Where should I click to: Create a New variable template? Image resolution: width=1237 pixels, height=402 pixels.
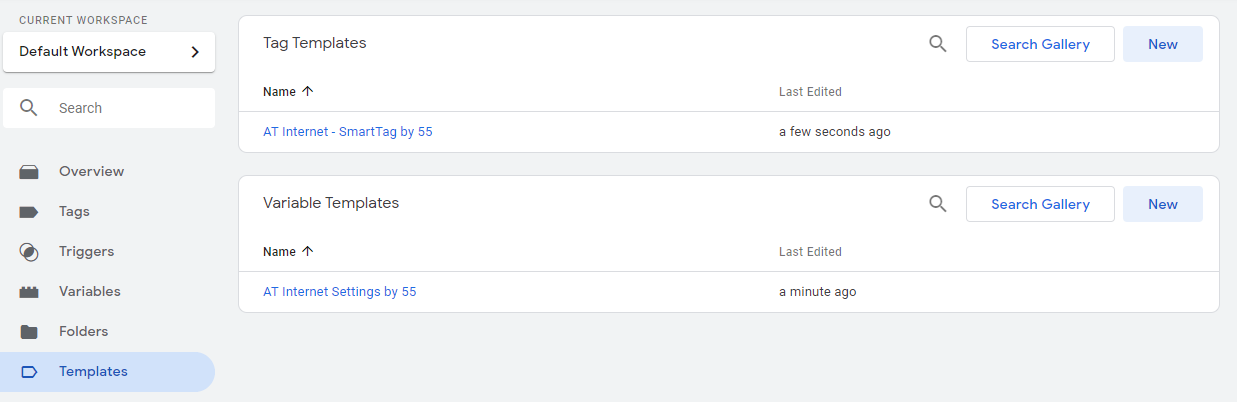tap(1162, 204)
